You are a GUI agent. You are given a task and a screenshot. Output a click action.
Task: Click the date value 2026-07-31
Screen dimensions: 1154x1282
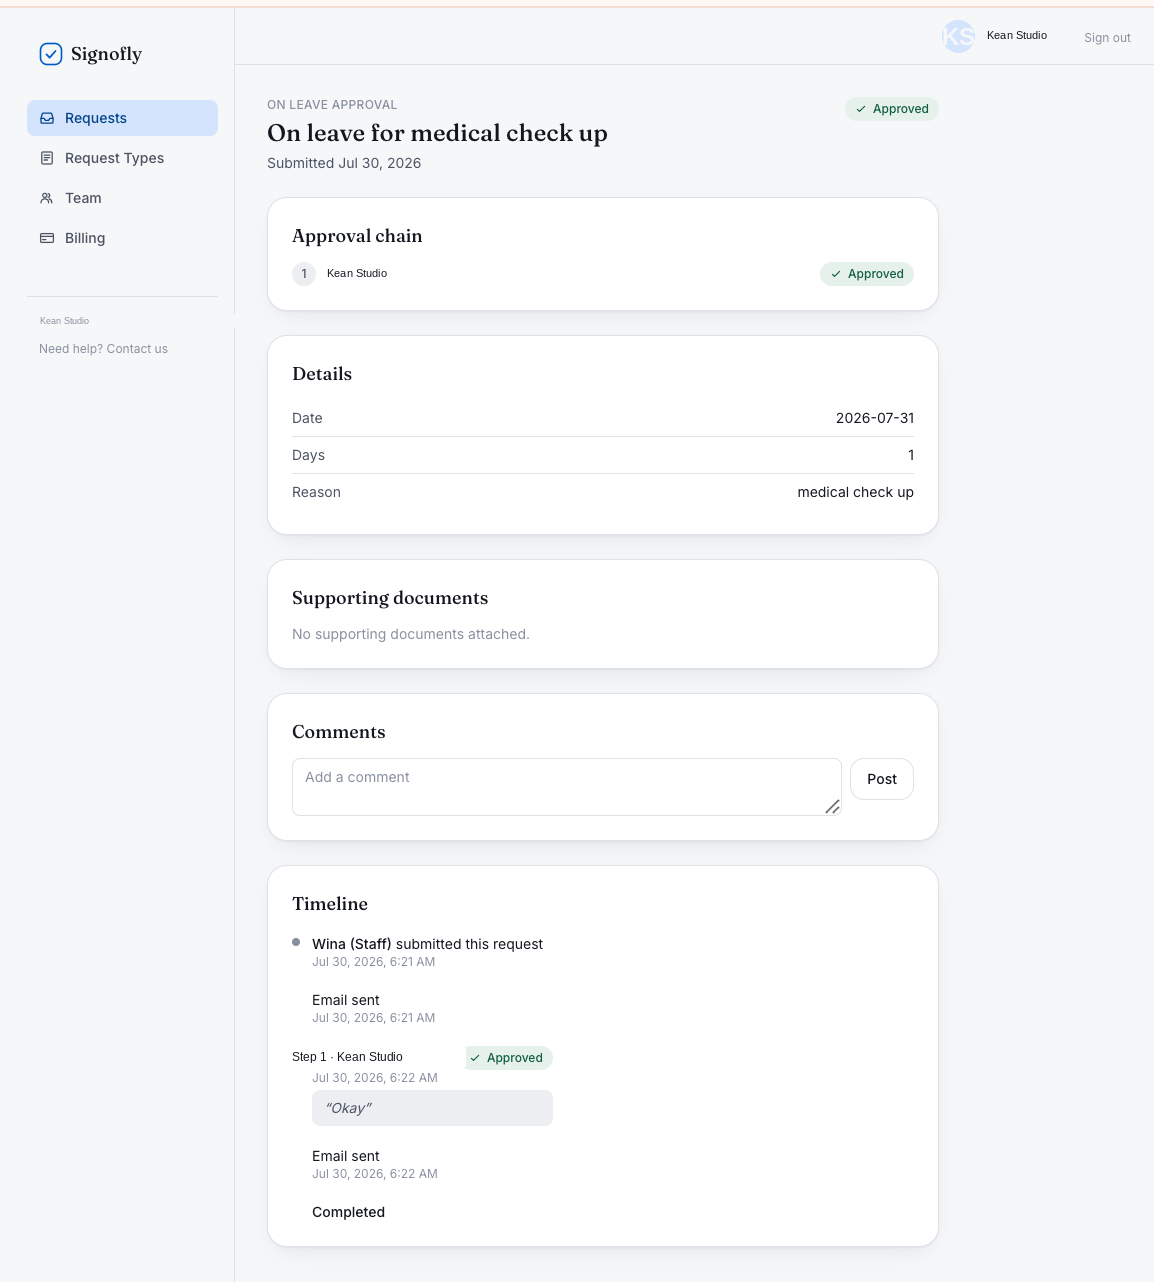[875, 418]
